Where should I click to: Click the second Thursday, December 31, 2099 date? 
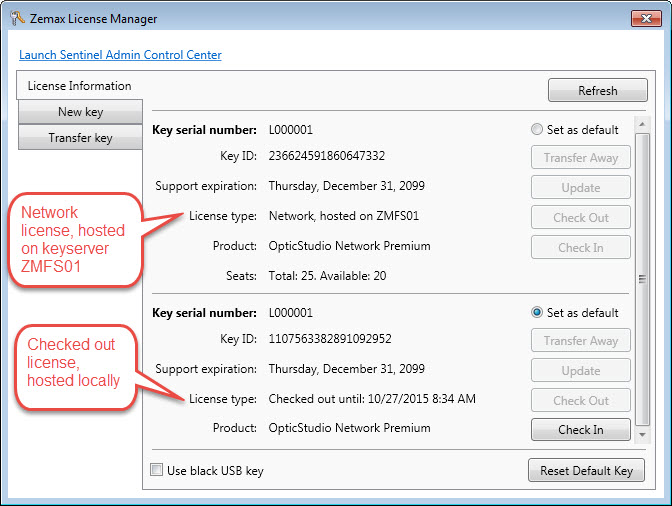(347, 369)
